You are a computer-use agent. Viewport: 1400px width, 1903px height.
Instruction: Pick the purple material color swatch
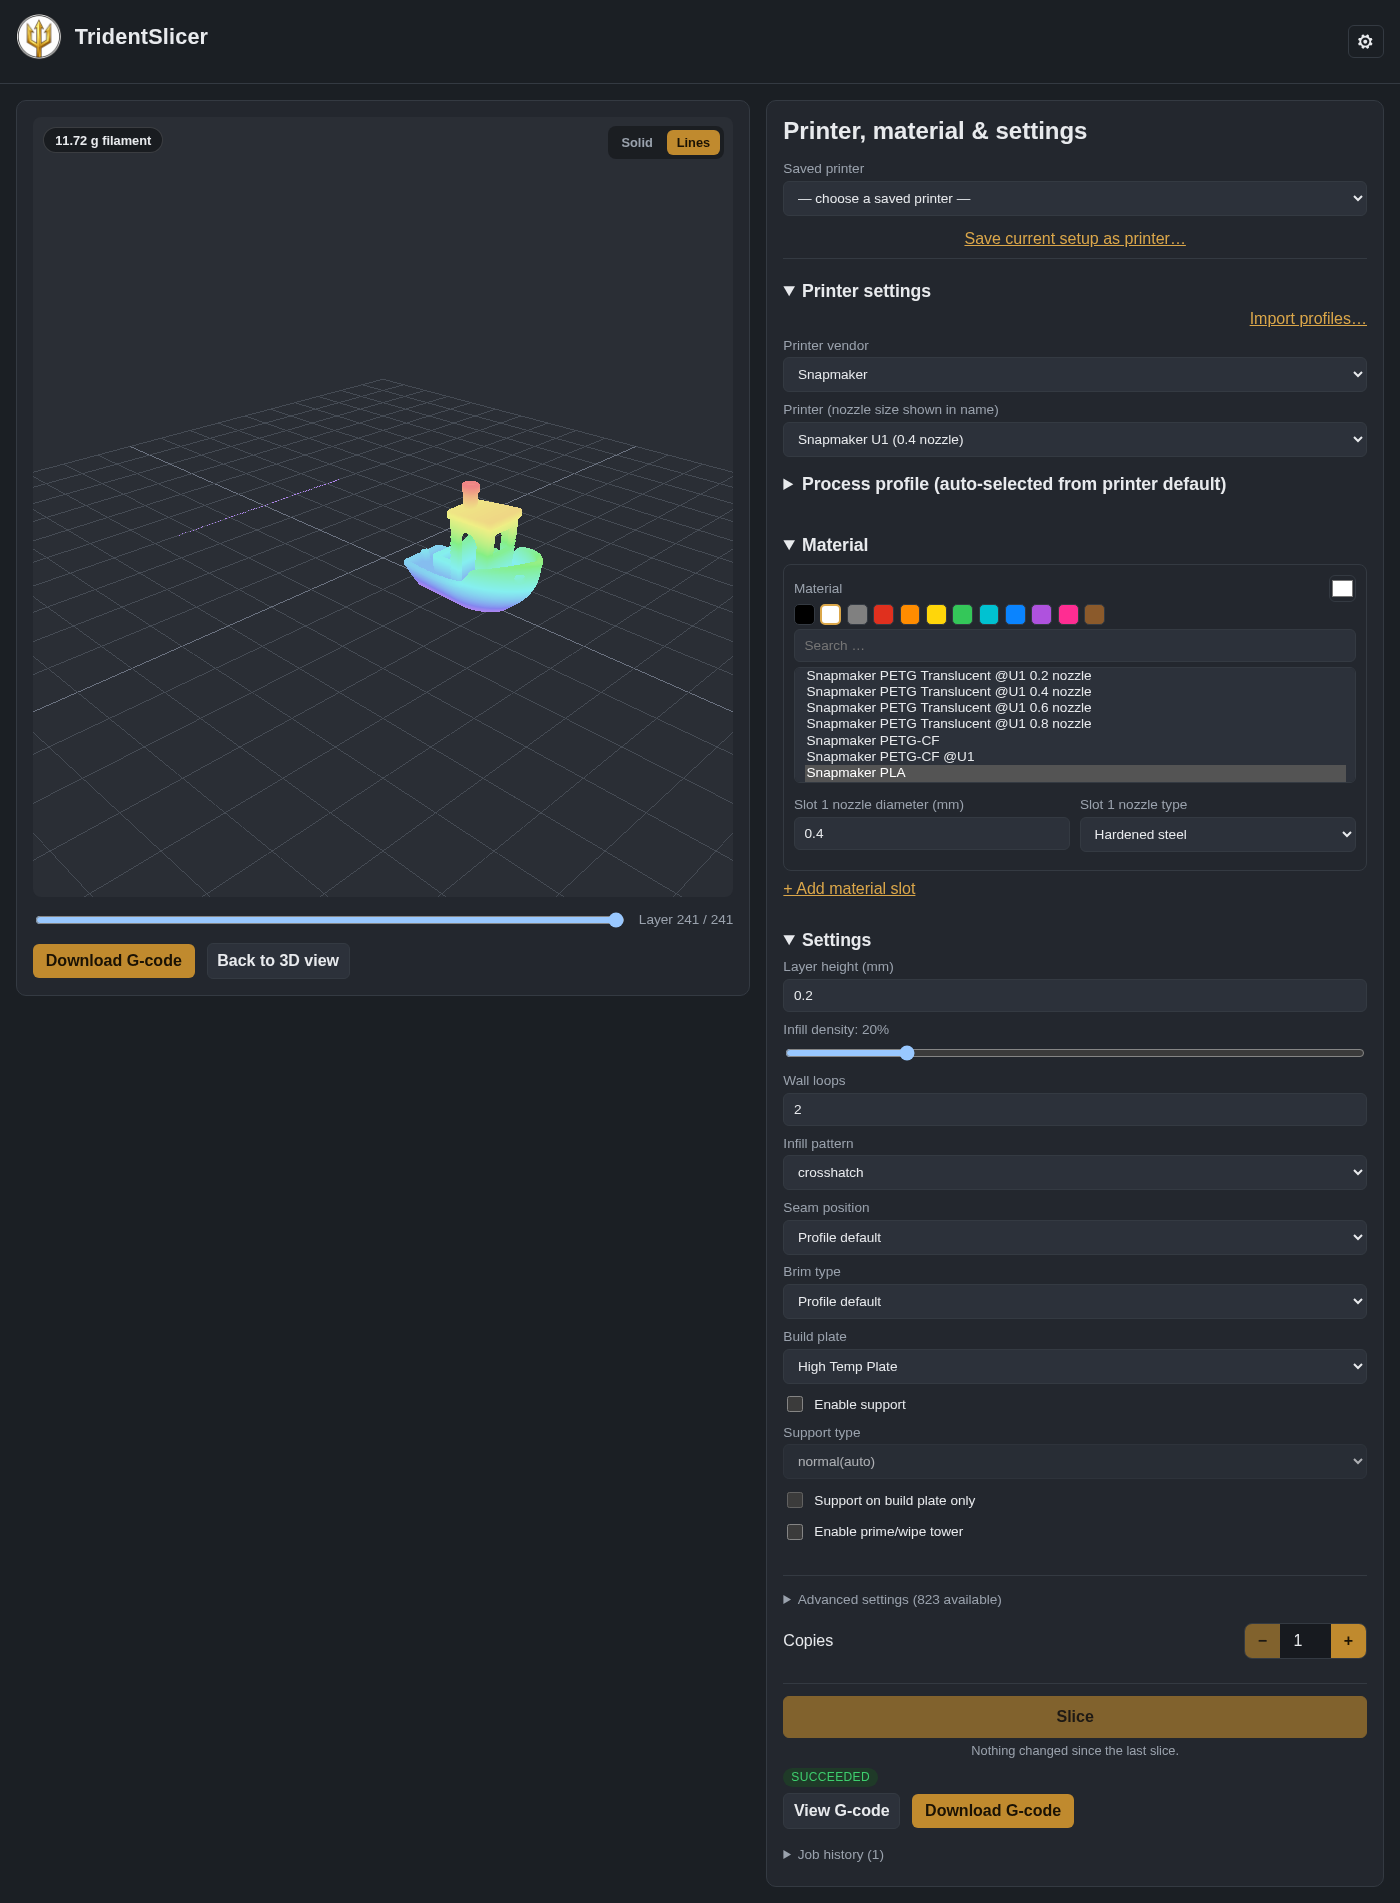tap(1042, 615)
